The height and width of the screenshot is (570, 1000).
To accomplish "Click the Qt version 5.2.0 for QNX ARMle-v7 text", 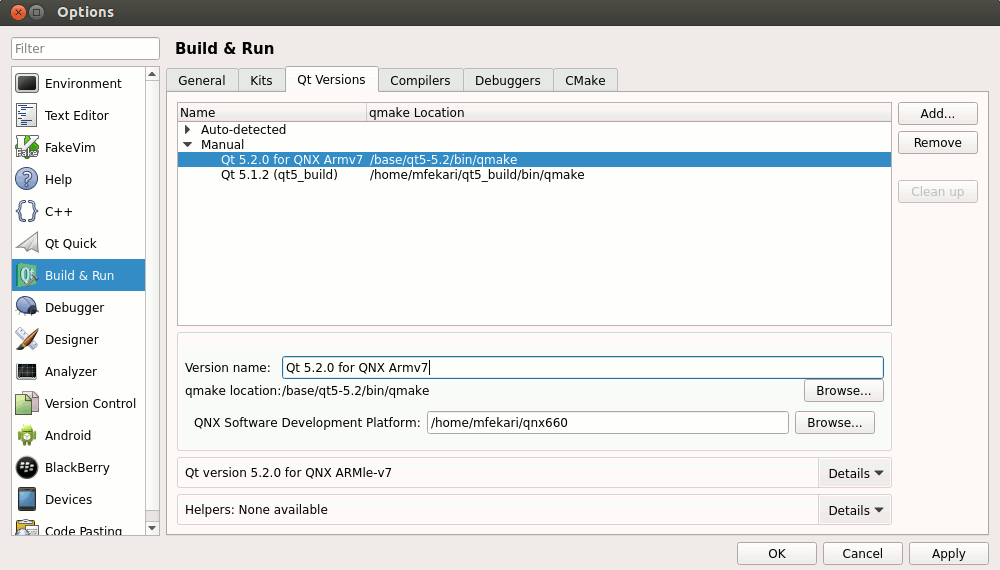I will 288,472.
